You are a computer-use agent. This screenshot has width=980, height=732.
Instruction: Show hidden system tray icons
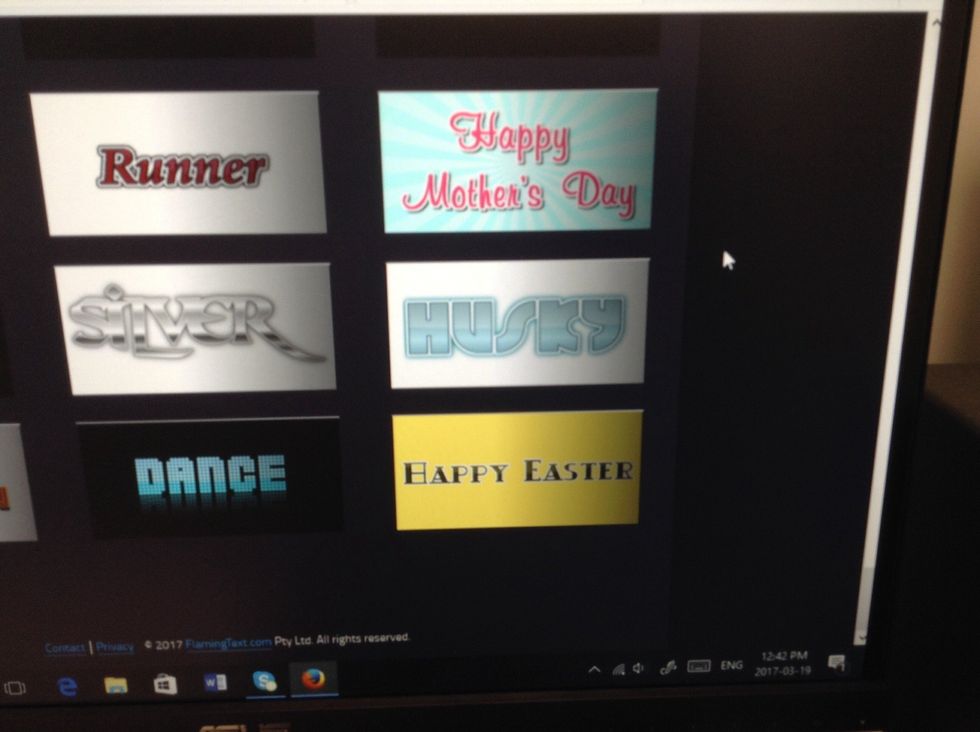point(594,669)
